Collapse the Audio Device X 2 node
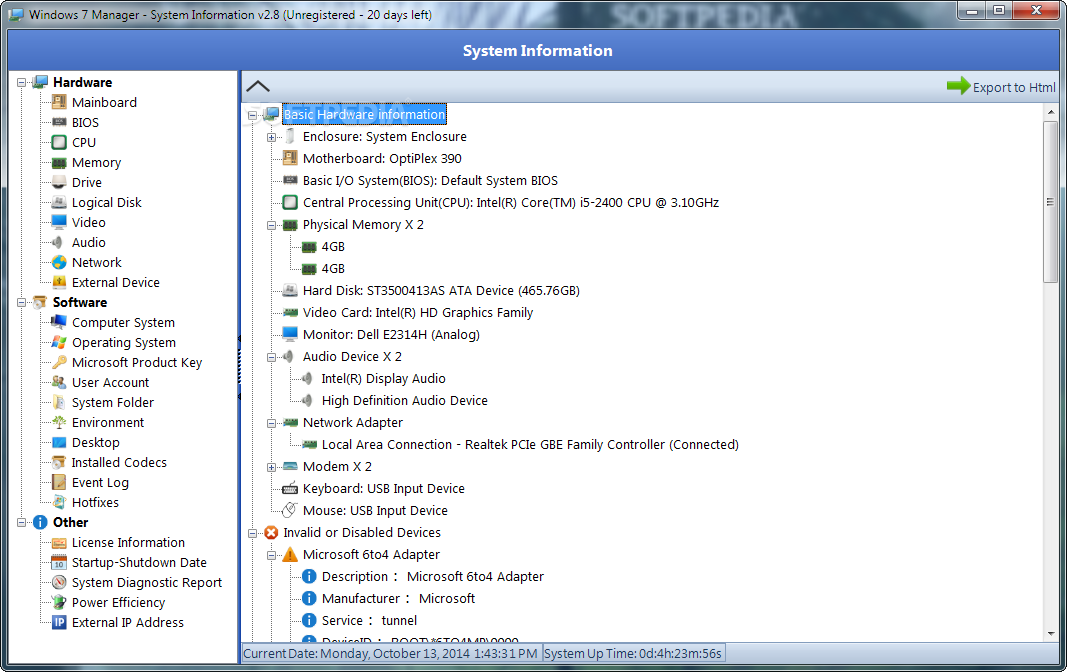This screenshot has width=1067, height=672. coord(272,357)
